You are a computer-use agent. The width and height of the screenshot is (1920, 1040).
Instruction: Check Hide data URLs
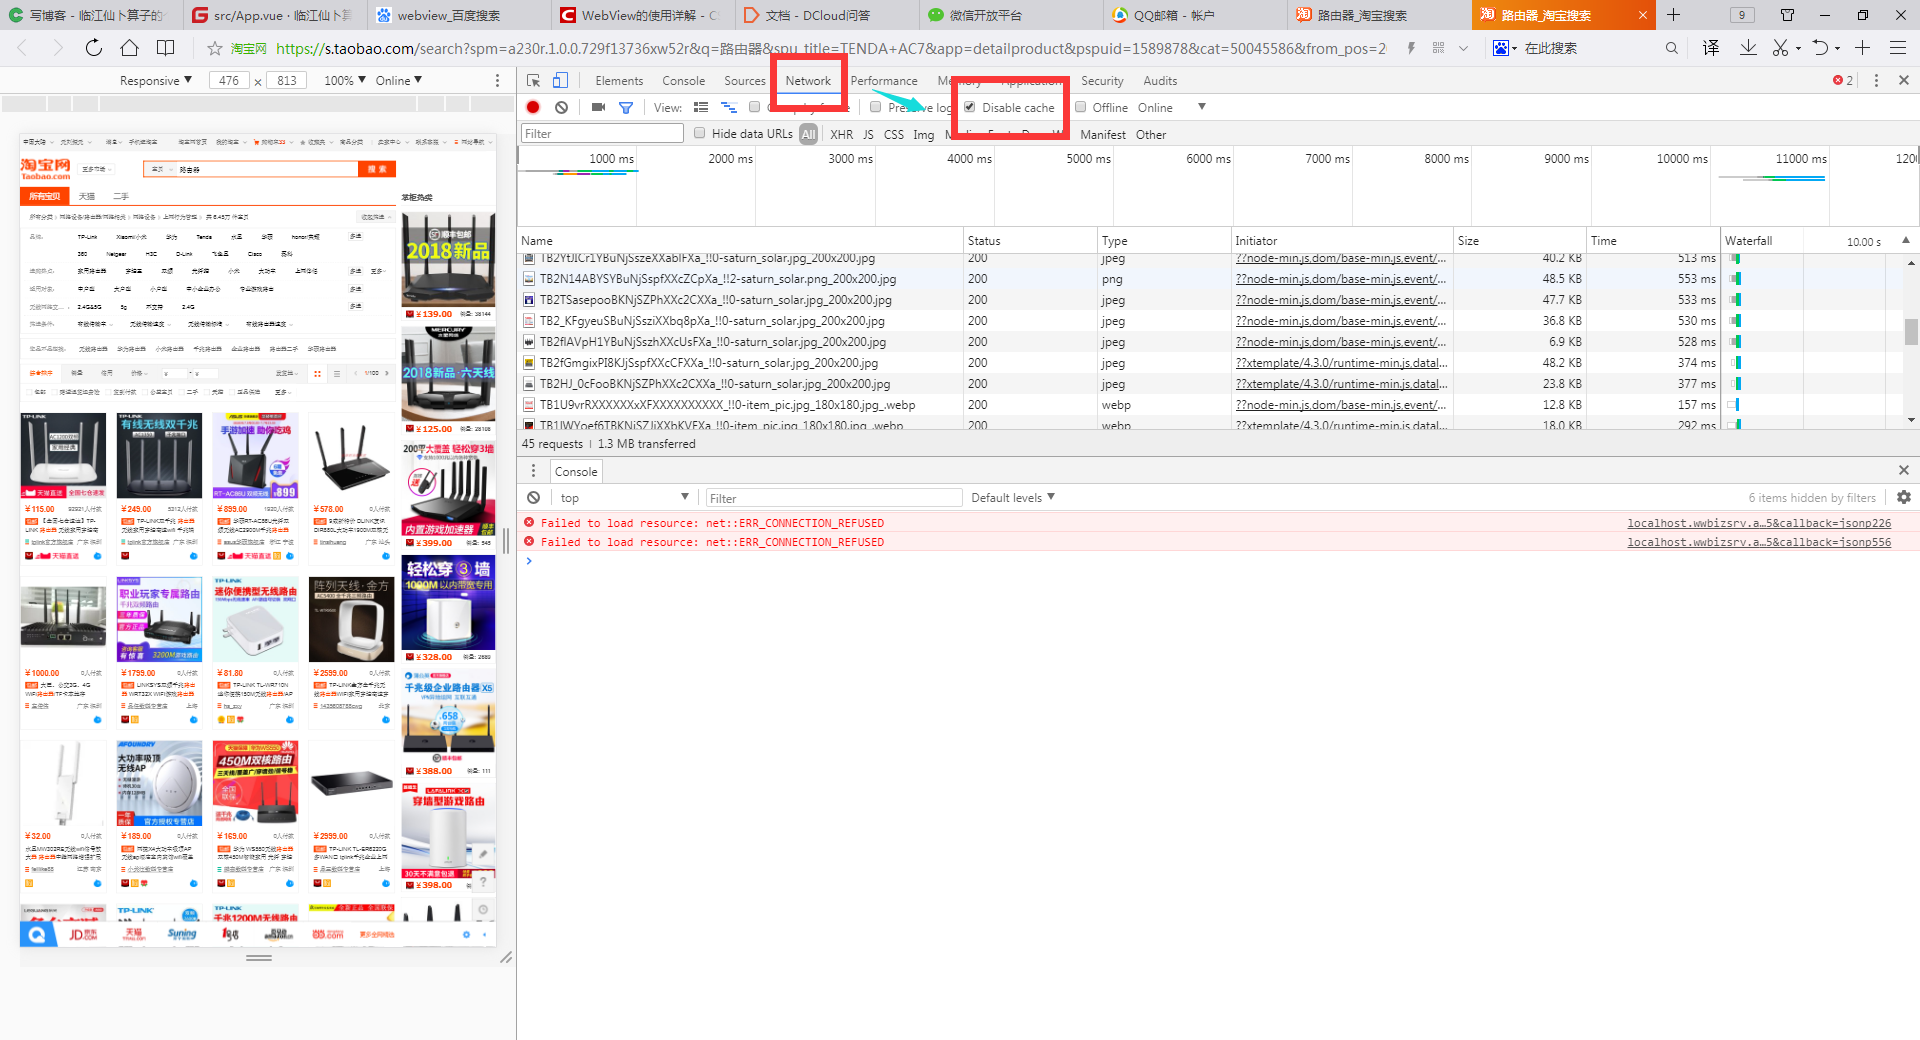(x=700, y=133)
